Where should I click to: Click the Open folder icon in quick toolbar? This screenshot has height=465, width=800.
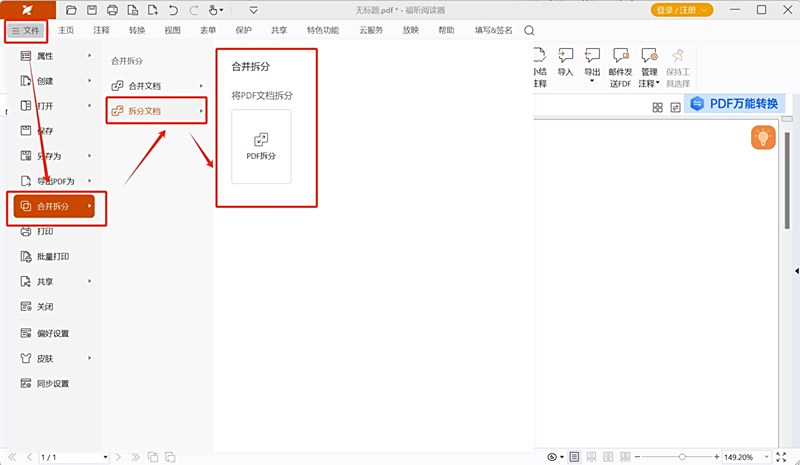pos(71,10)
